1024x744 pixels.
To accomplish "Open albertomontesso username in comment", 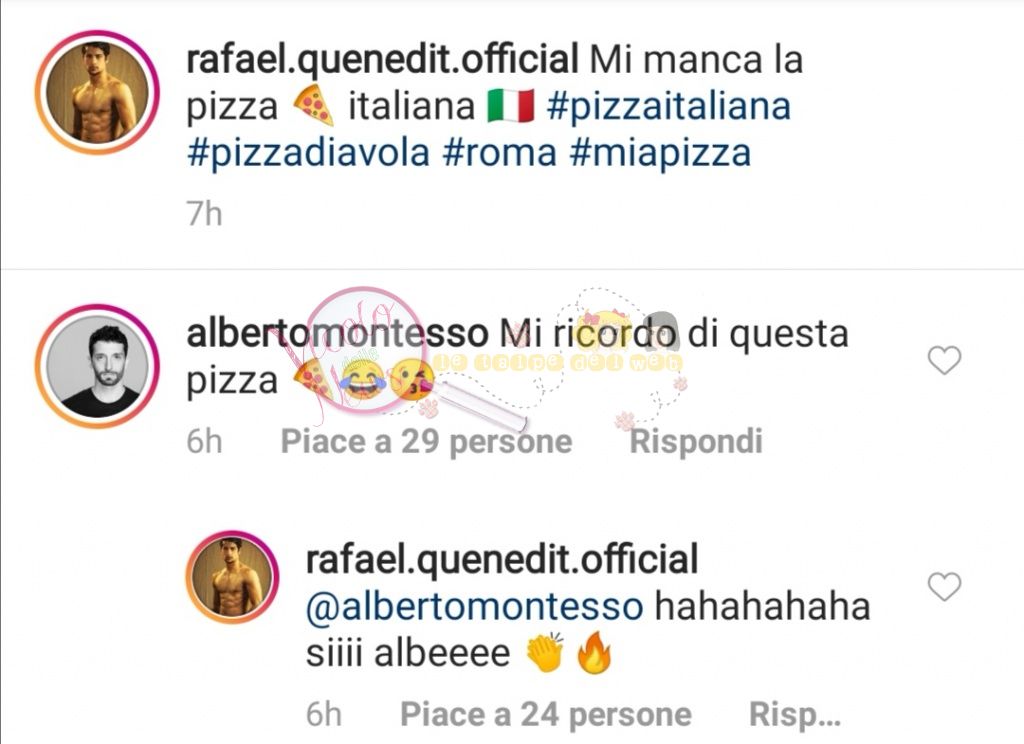I will [338, 333].
